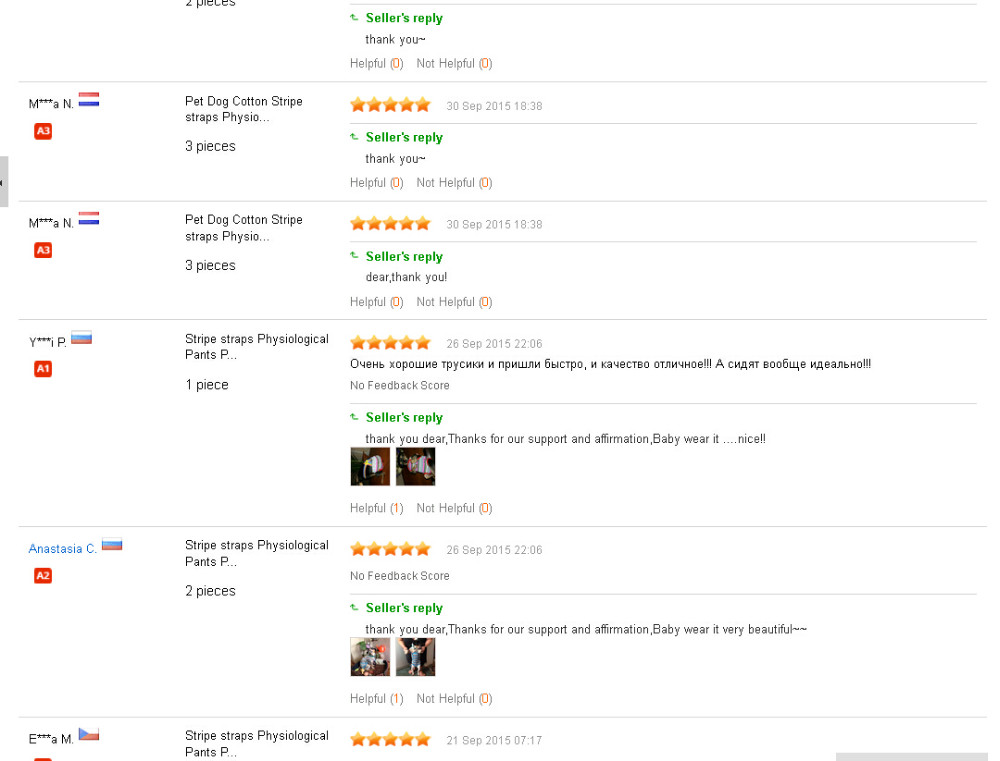1000x761 pixels.
Task: Open Anastasia C.'s buyer profile
Action: tap(62, 549)
